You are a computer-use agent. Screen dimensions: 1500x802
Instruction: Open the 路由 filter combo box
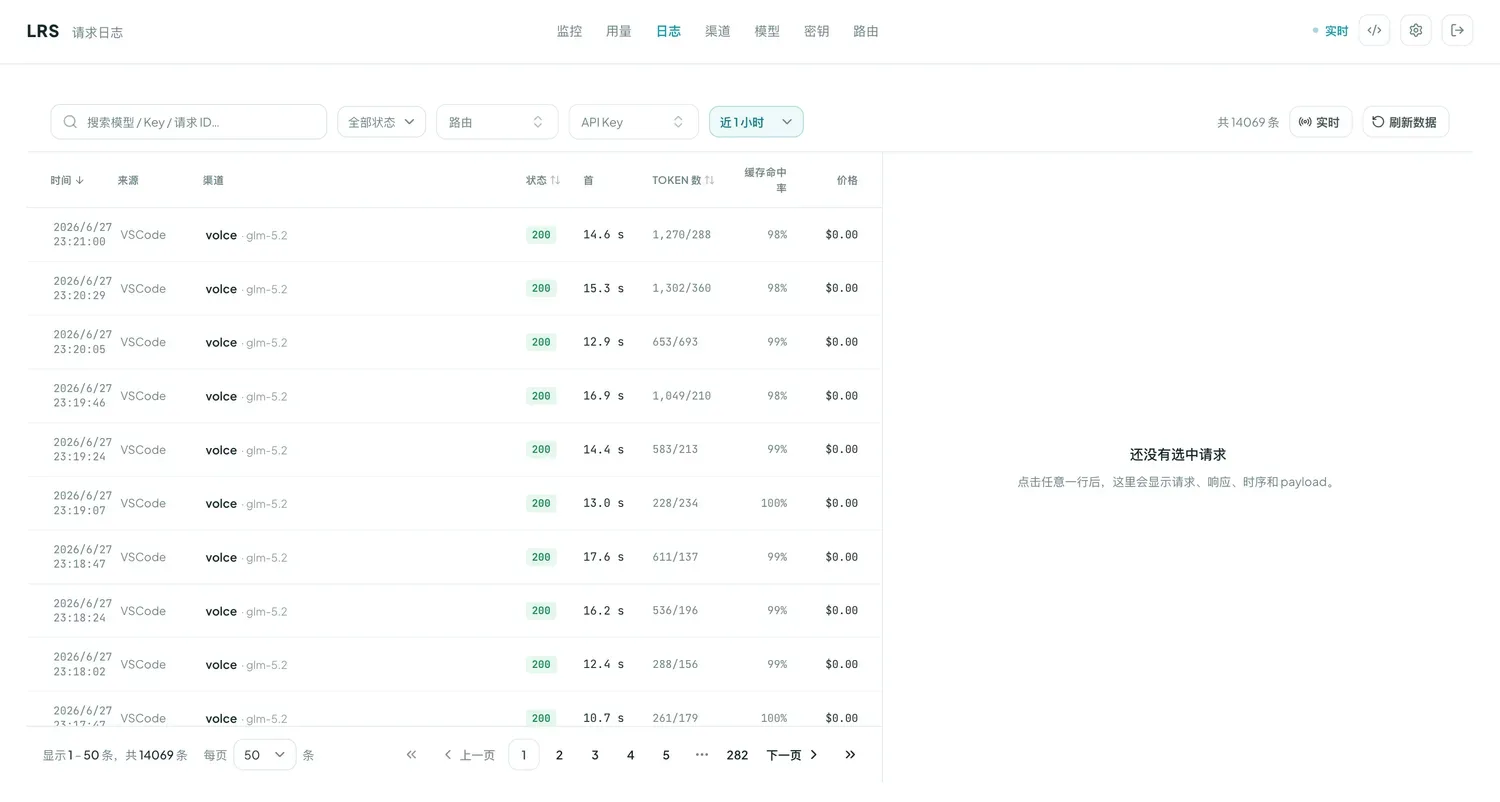coord(497,122)
